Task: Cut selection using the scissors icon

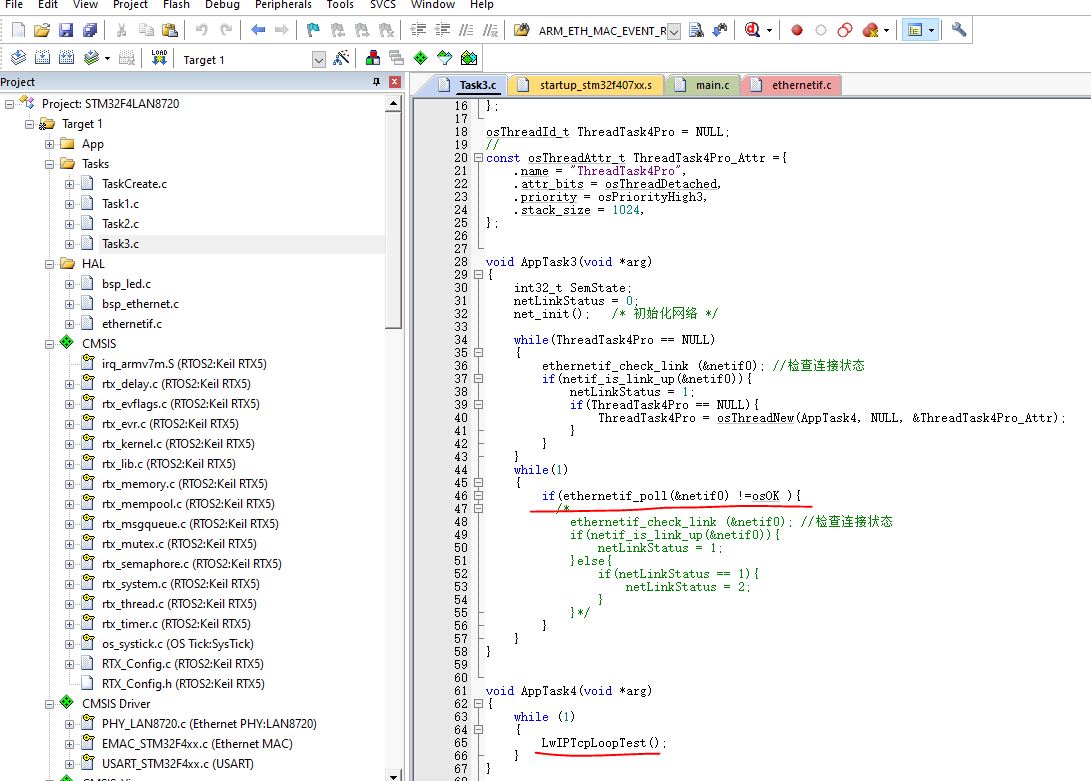Action: 121,30
